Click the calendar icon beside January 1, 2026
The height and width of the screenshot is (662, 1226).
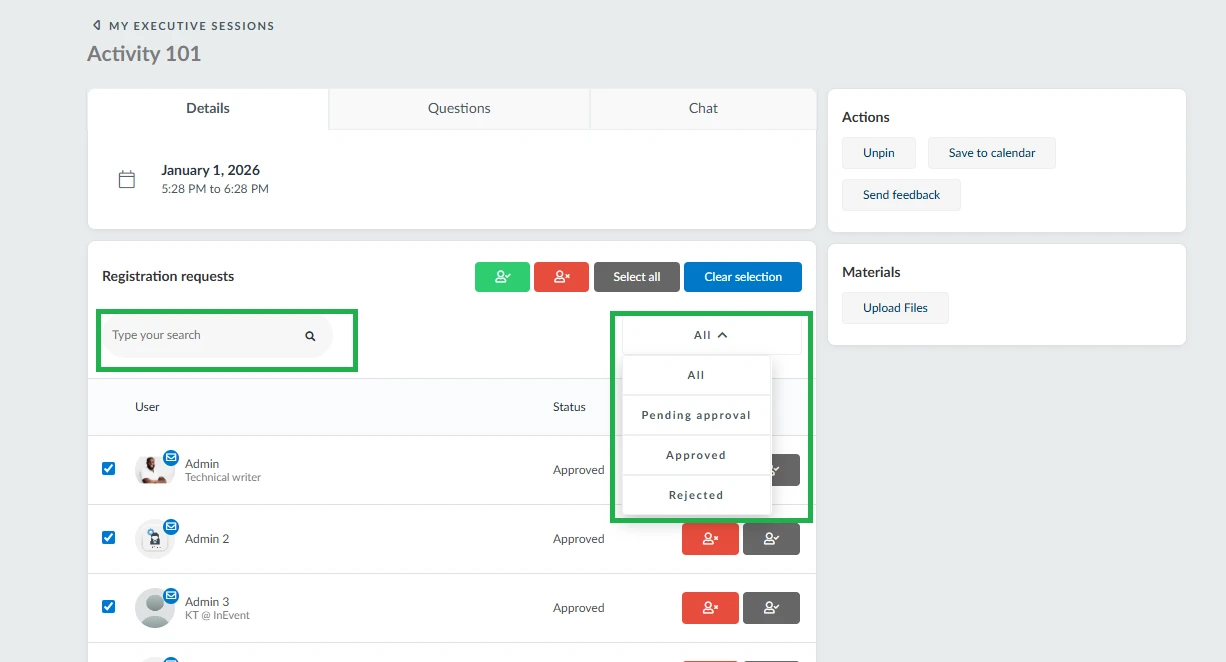point(127,179)
